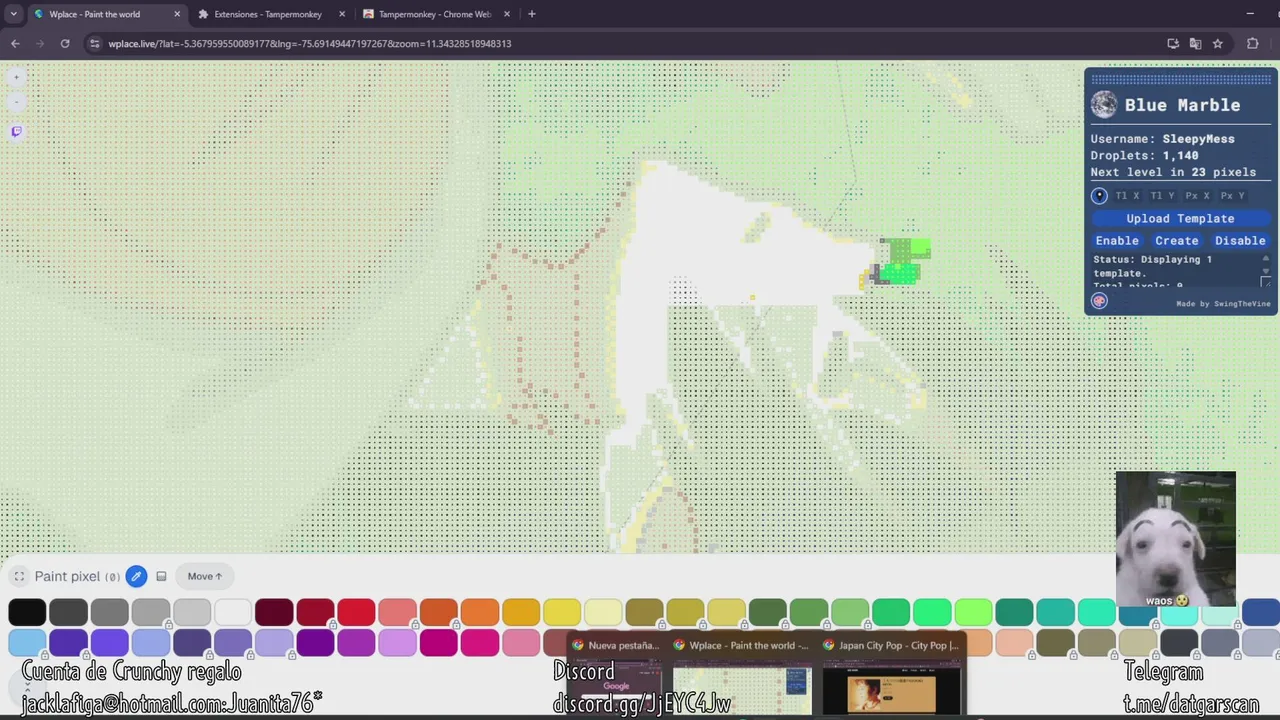The image size is (1280, 720).
Task: Click the Made by SwingTheVine text
Action: (1223, 304)
